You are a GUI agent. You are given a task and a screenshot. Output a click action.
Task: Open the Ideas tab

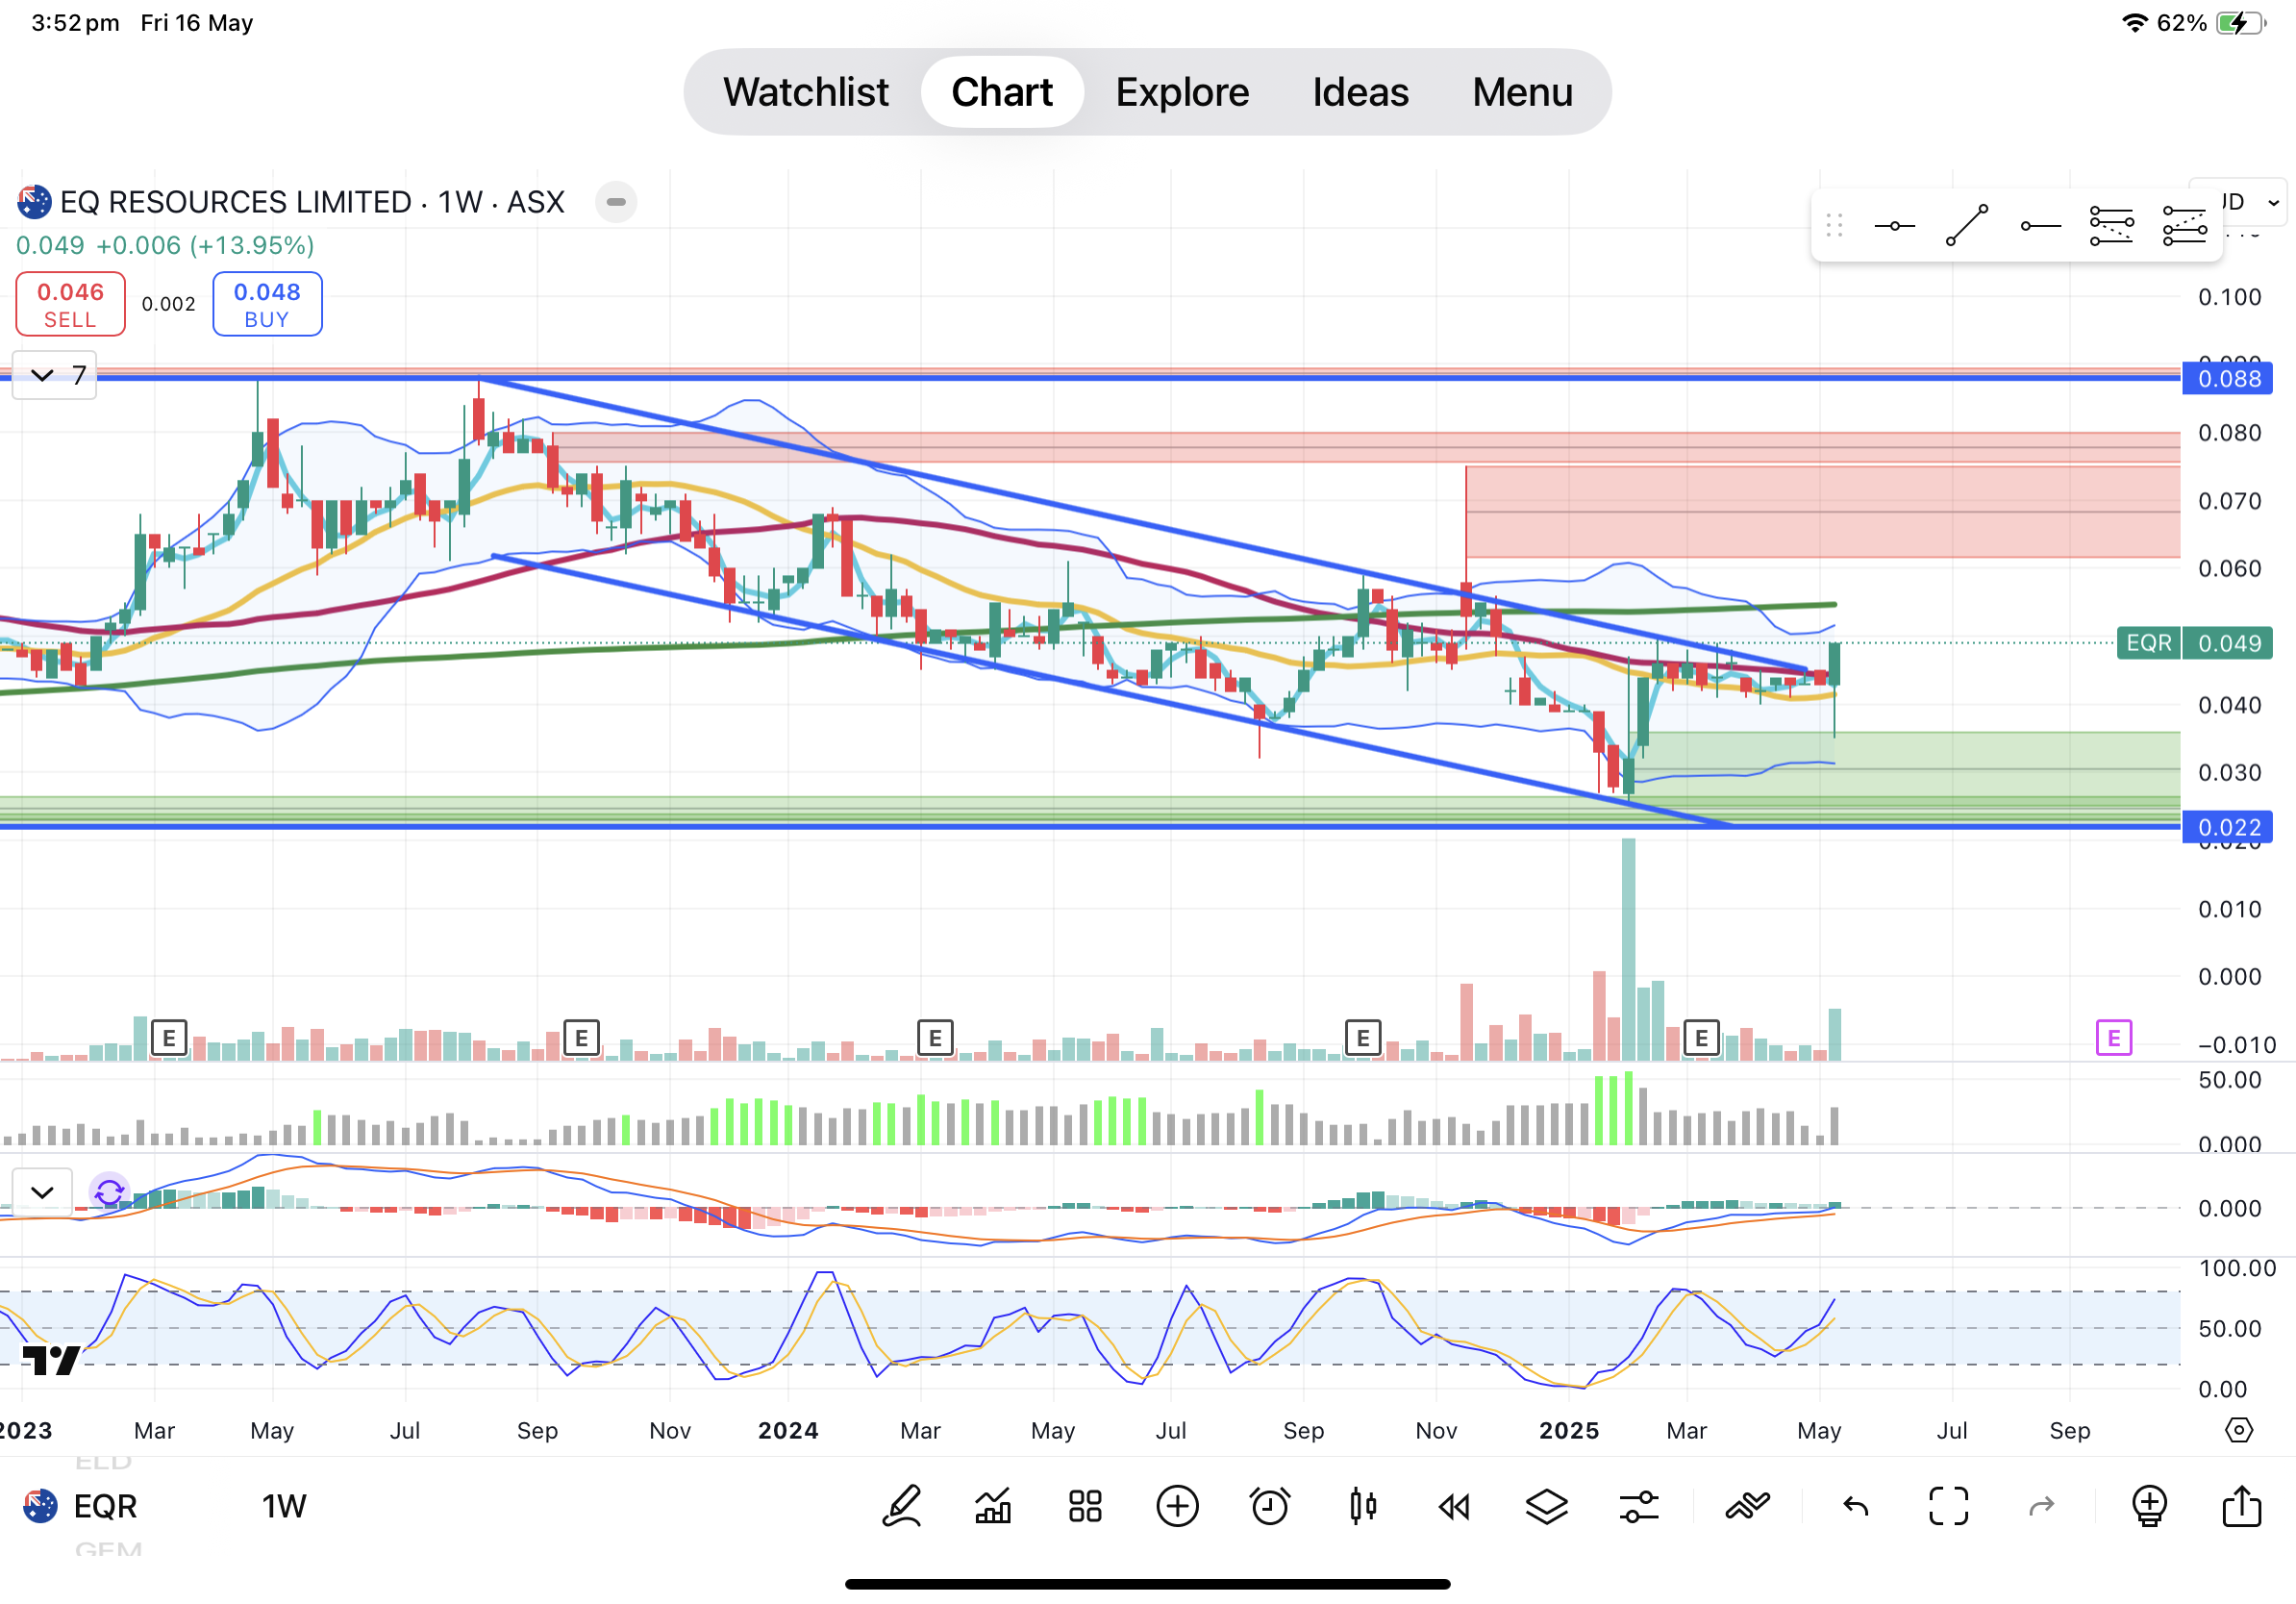(x=1360, y=92)
